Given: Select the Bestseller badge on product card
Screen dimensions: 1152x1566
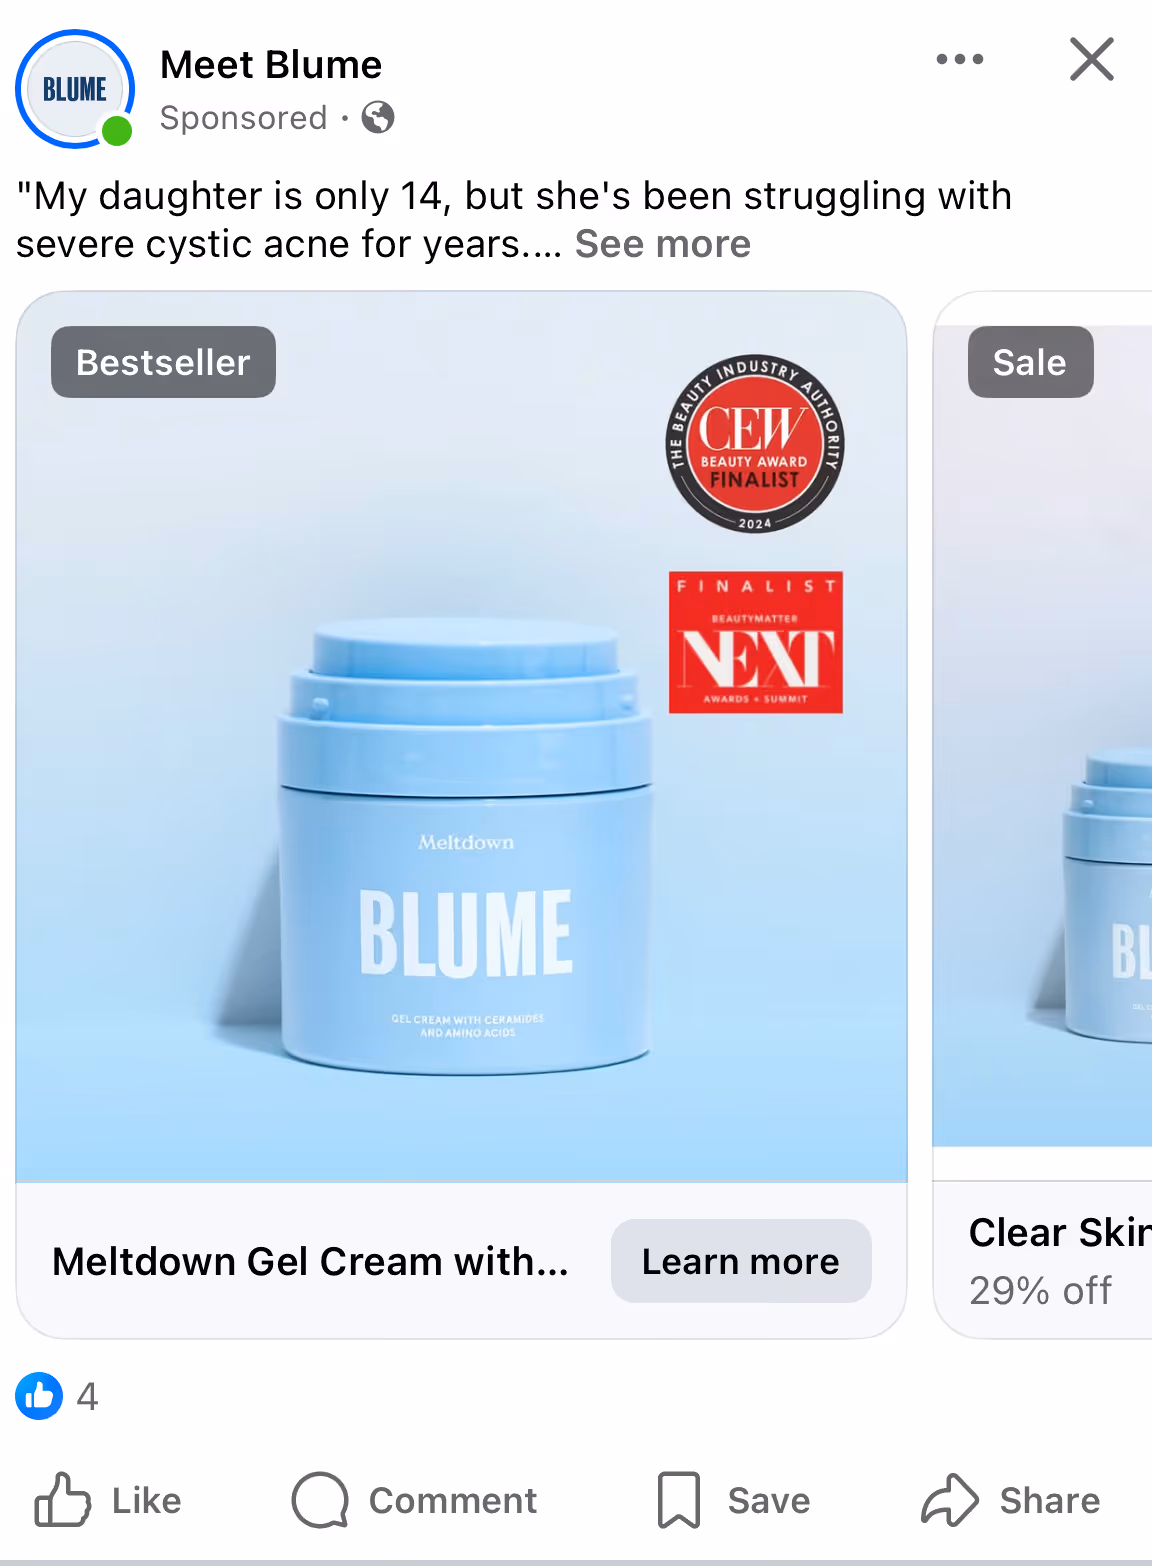Looking at the screenshot, I should tap(163, 362).
